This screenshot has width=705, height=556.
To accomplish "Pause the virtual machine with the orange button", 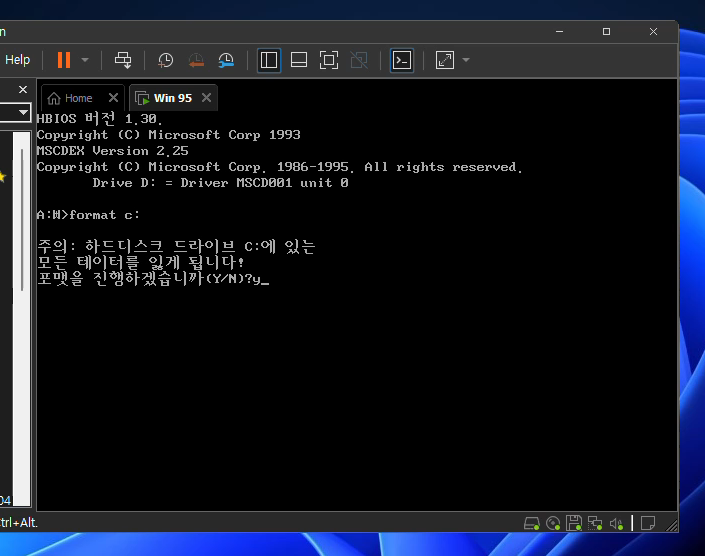I will (x=64, y=60).
